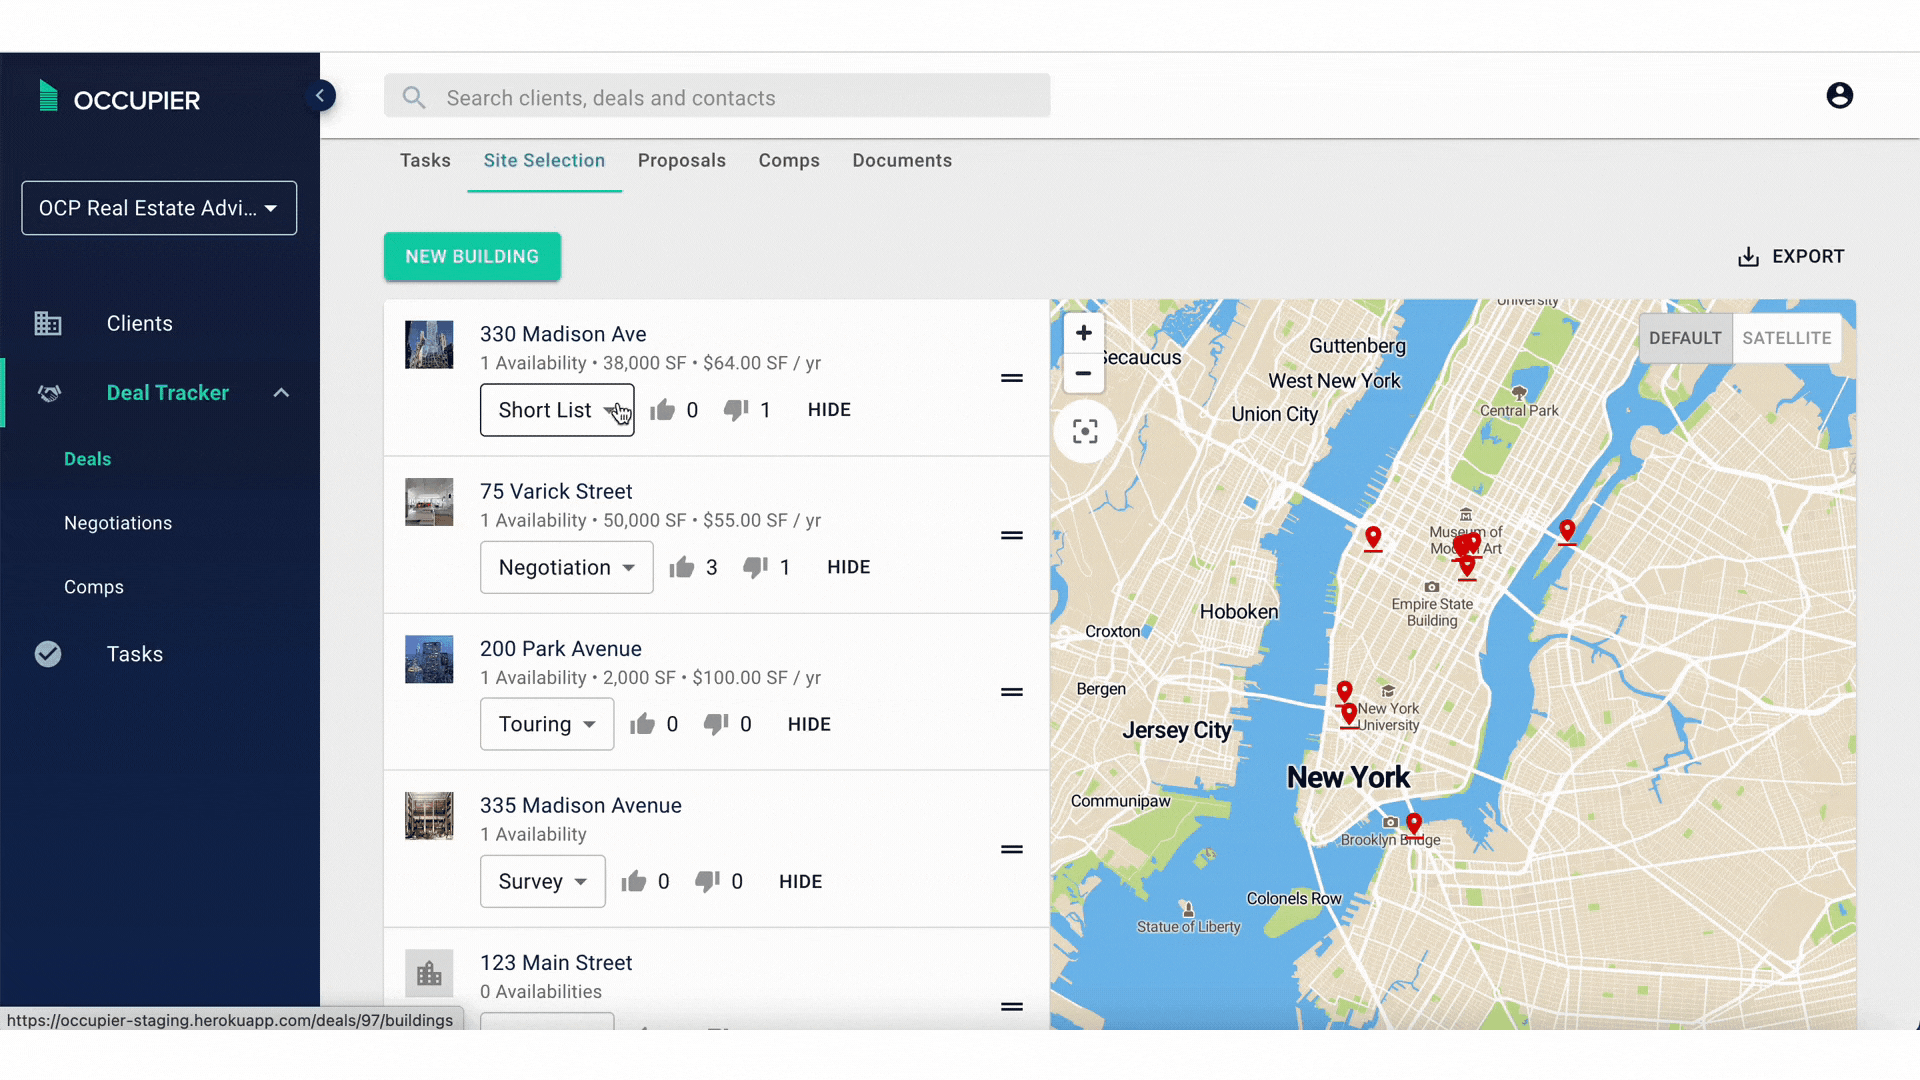Click the New Building button
The height and width of the screenshot is (1080, 1920).
tap(472, 256)
